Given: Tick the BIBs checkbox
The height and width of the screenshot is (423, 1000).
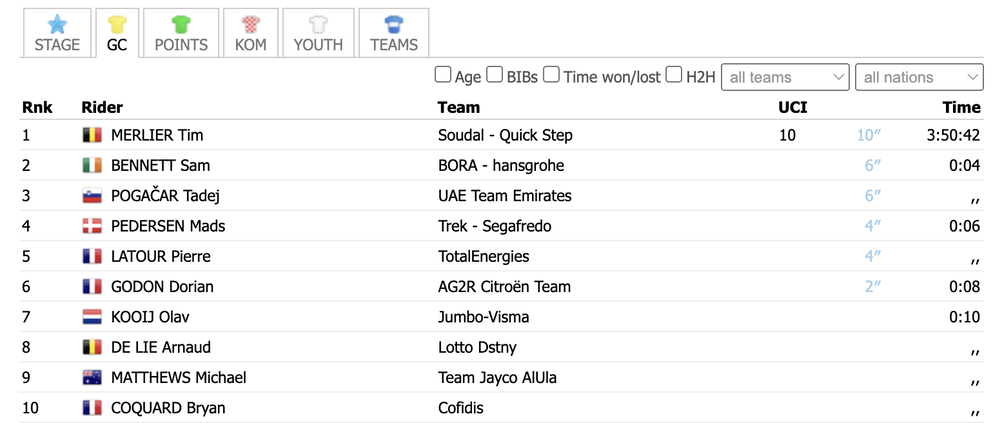Looking at the screenshot, I should pyautogui.click(x=495, y=75).
